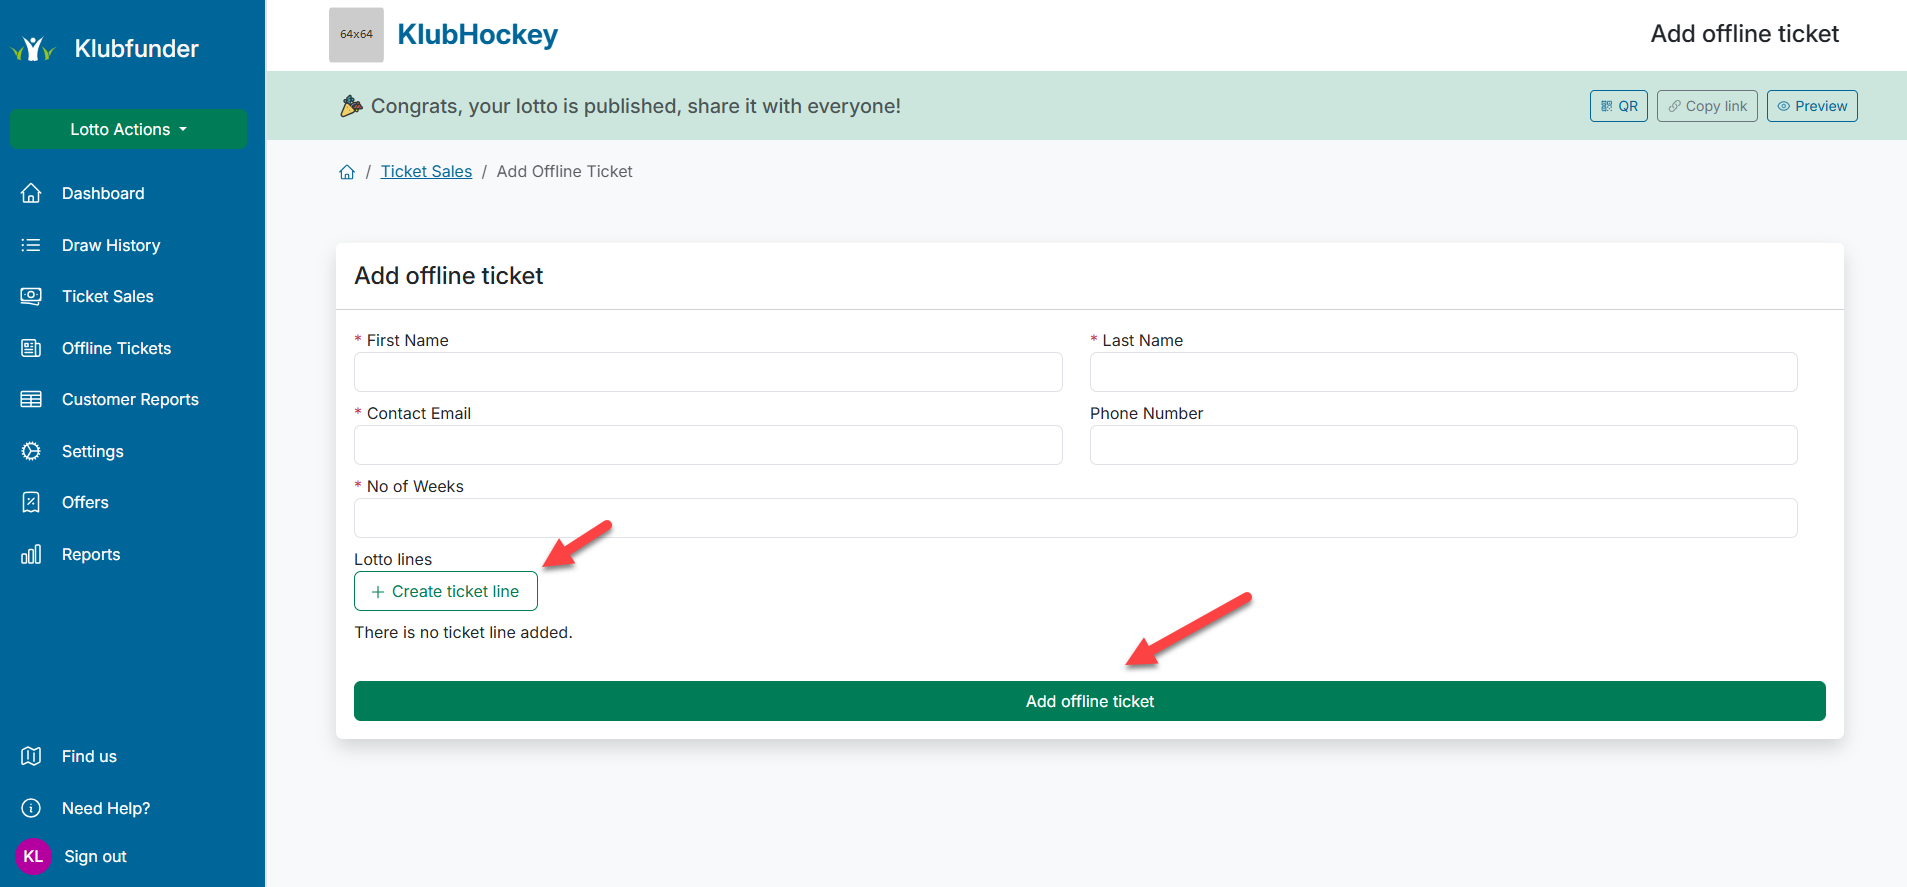Open the Lotto Actions dropdown
The width and height of the screenshot is (1907, 887).
point(128,129)
